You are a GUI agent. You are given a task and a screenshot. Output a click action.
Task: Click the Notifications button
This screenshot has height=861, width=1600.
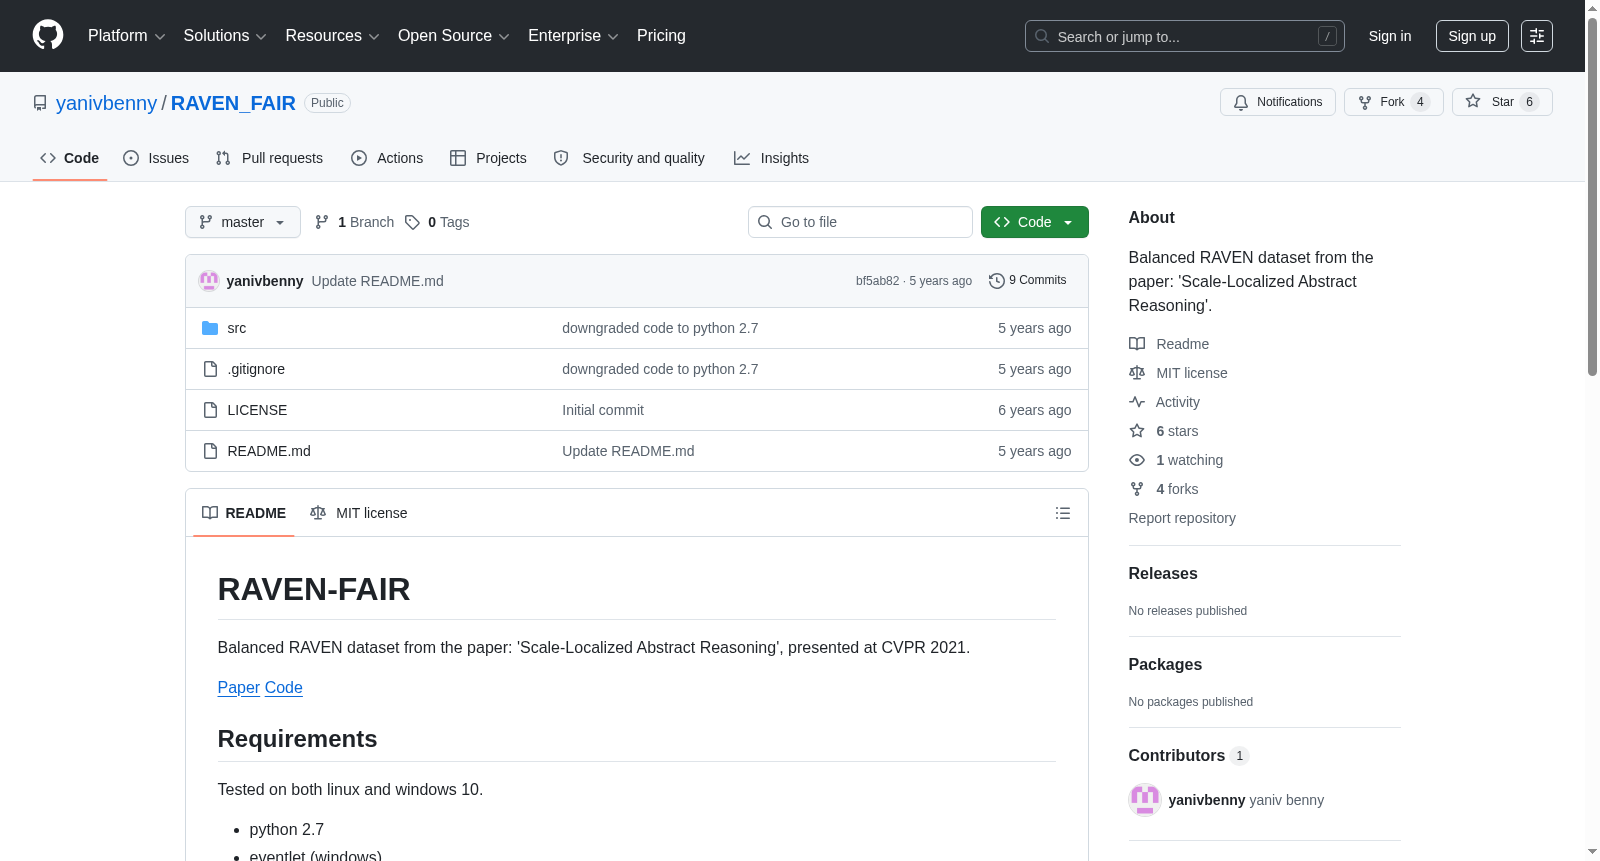pyautogui.click(x=1278, y=102)
